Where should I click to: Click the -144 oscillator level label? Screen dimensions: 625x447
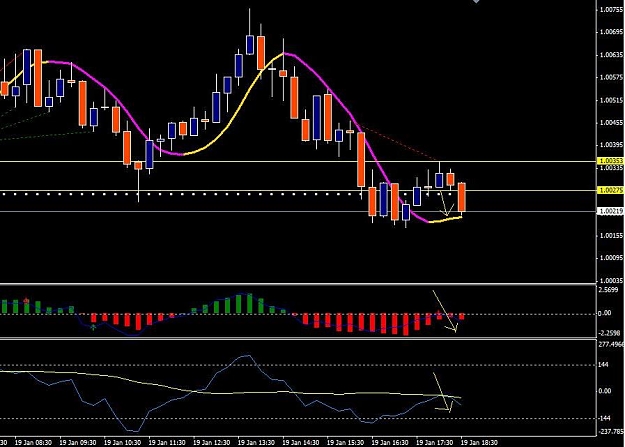605,418
